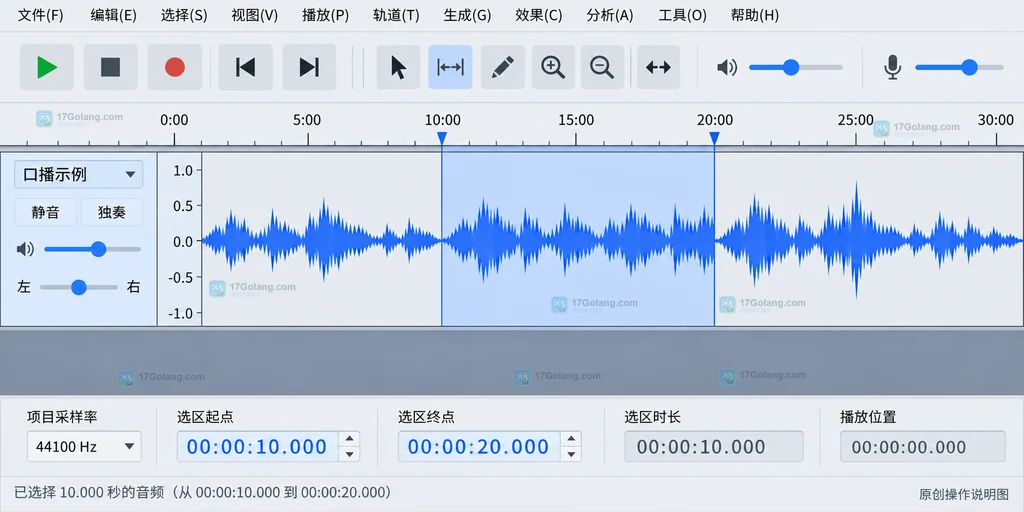Open the 视图(V) menu

(x=255, y=16)
